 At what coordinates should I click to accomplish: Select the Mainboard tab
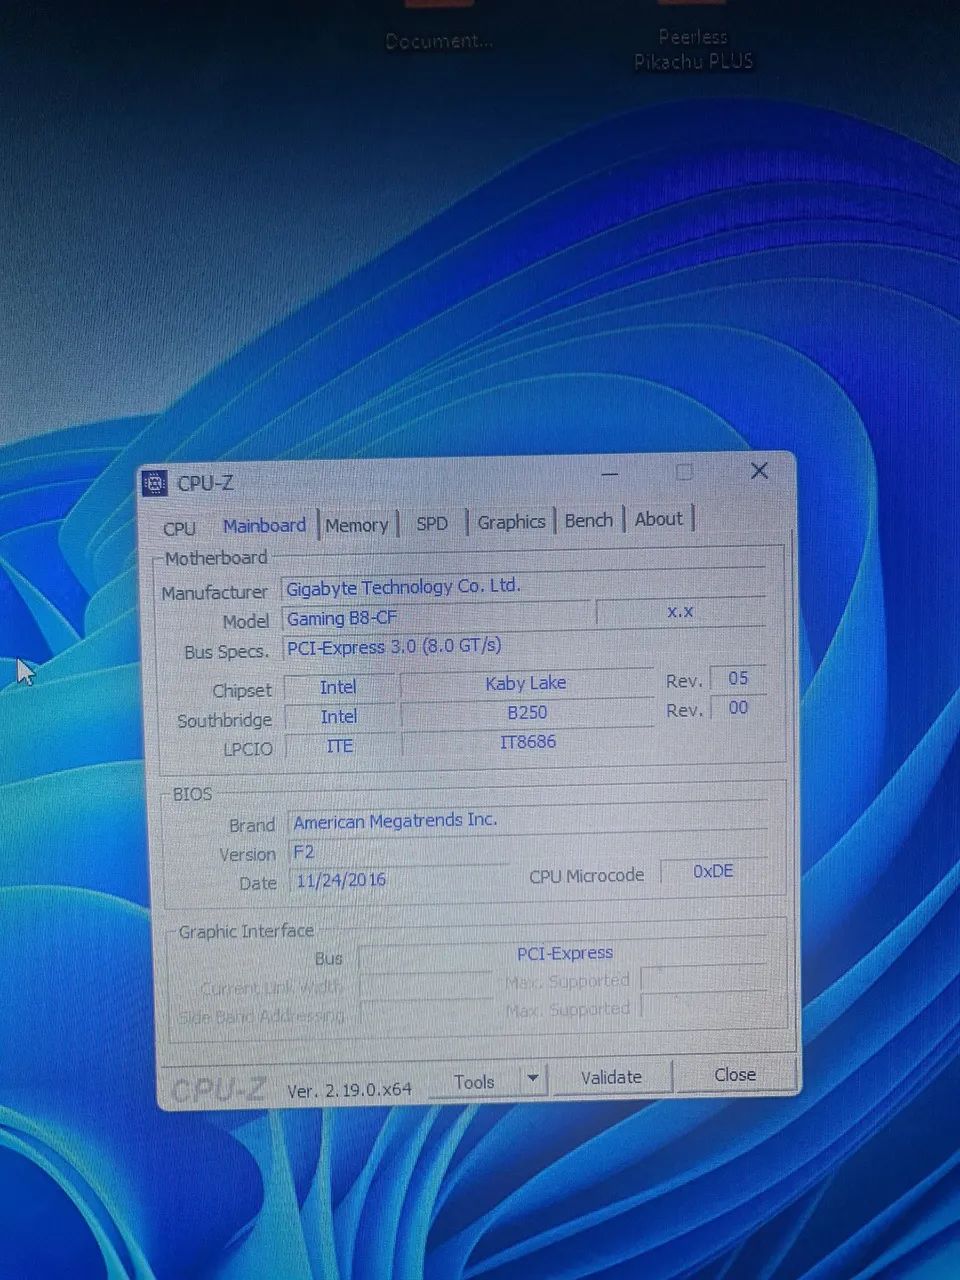point(264,525)
